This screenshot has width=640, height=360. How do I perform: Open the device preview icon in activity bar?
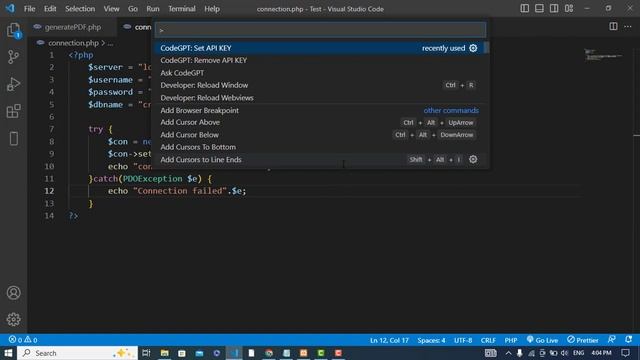point(13,138)
